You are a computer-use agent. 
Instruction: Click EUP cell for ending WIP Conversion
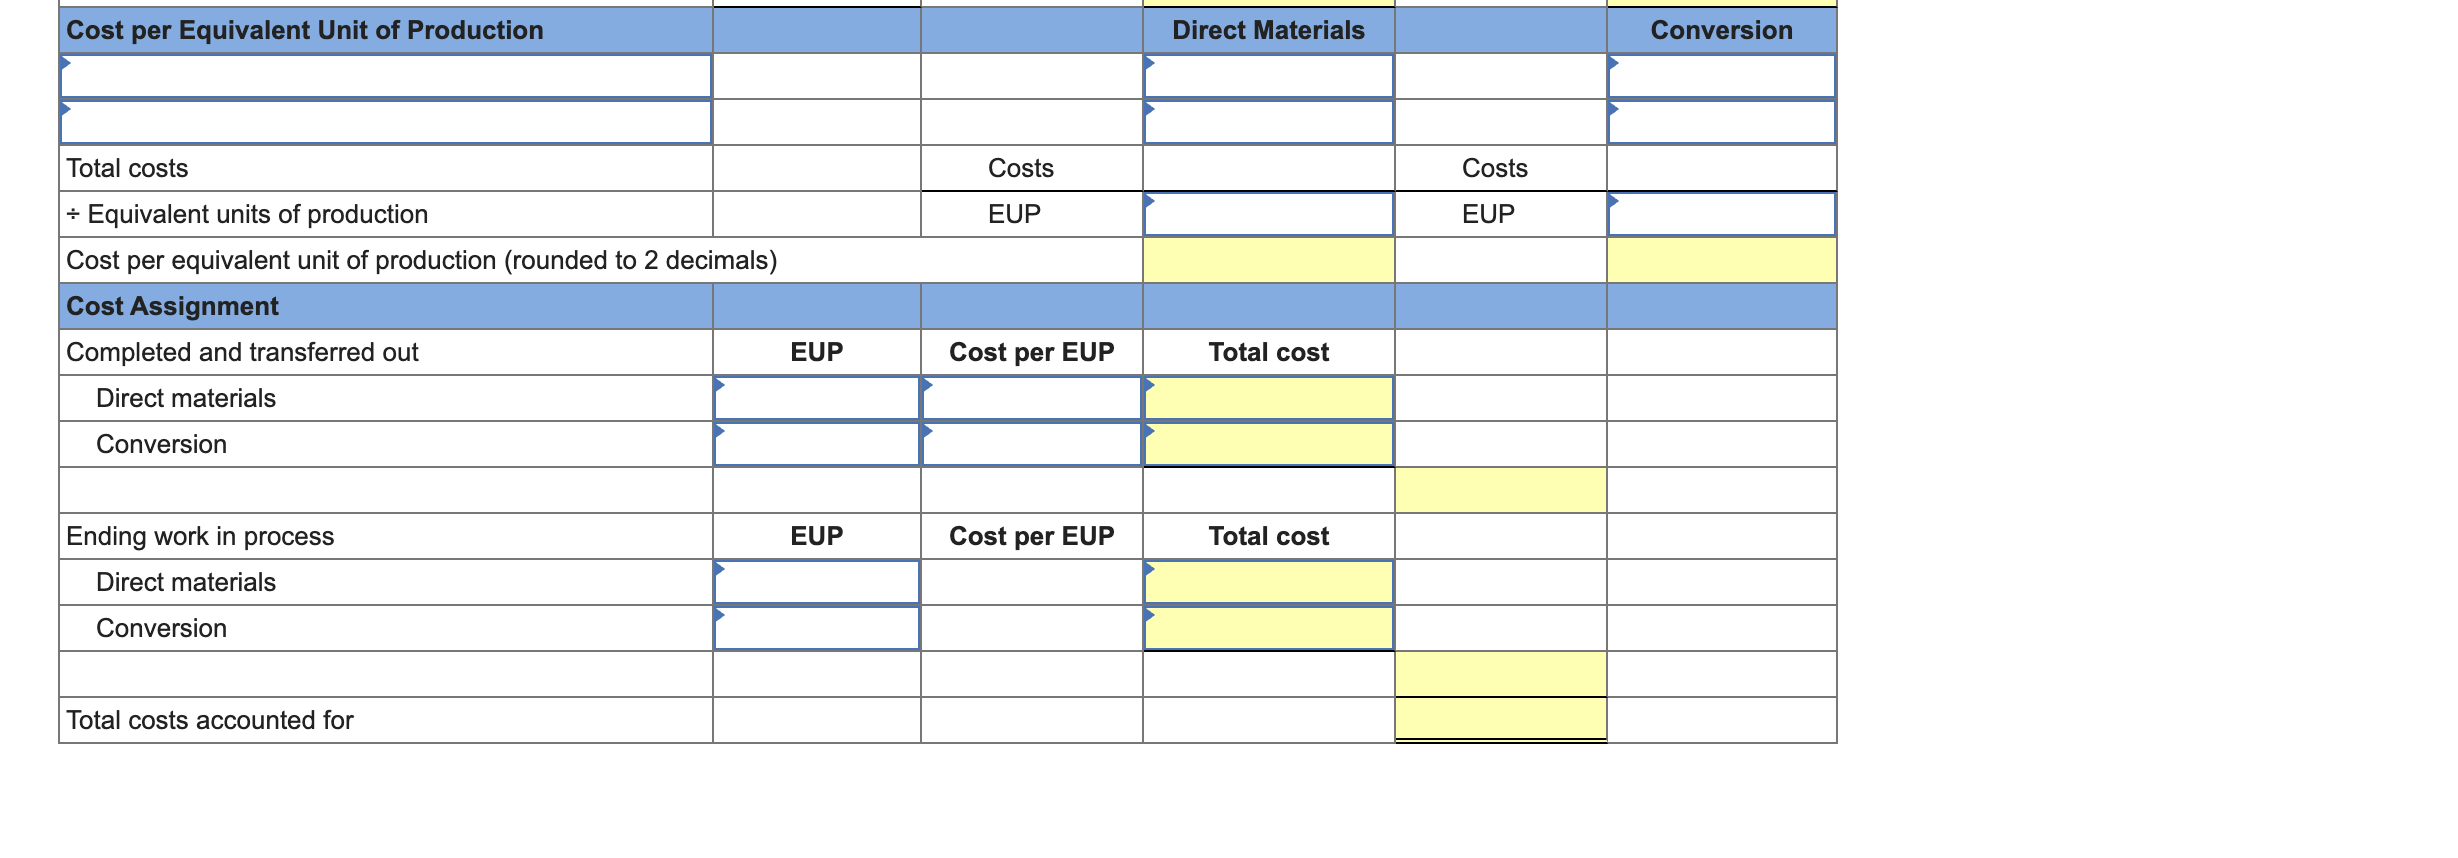[x=816, y=628]
